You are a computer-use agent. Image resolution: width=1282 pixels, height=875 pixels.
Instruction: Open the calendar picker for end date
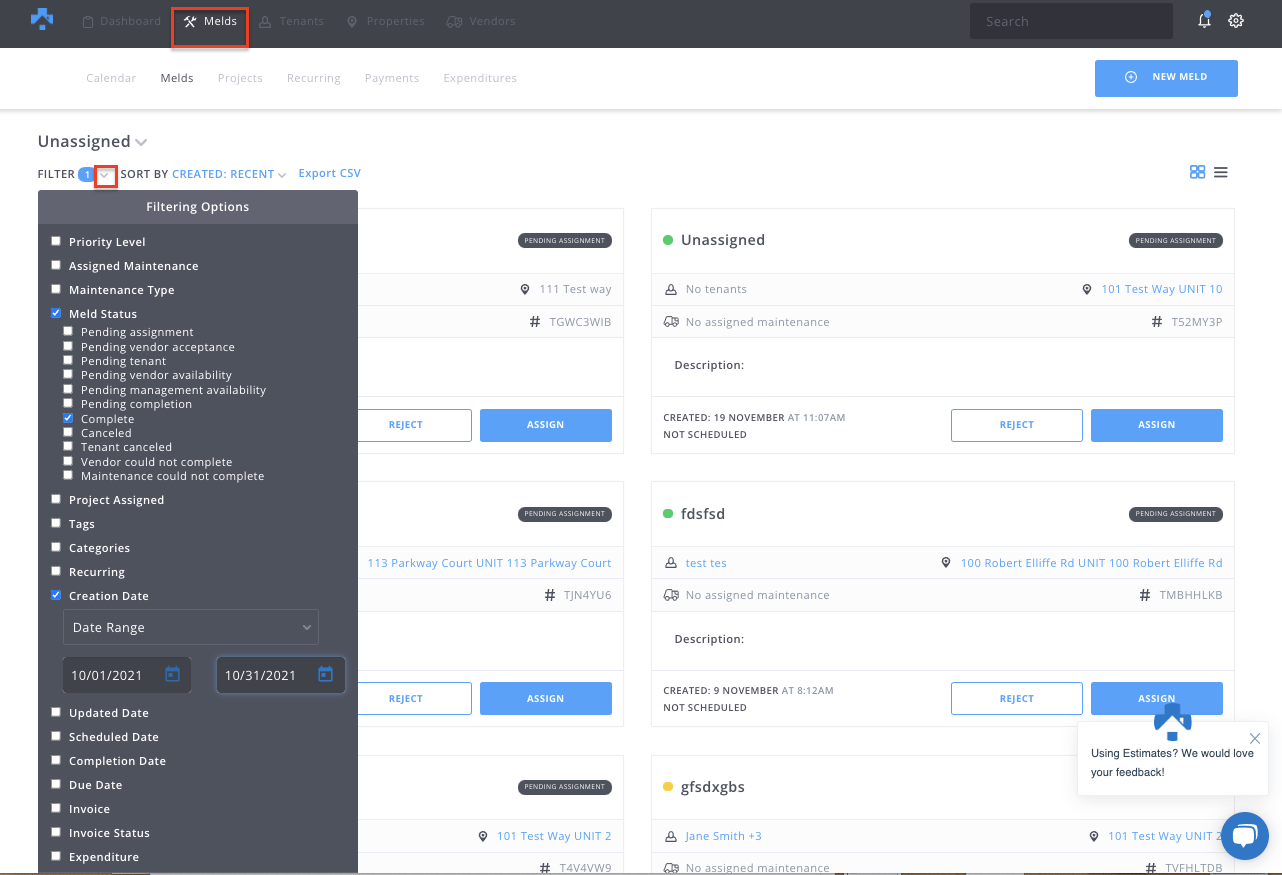click(x=325, y=675)
